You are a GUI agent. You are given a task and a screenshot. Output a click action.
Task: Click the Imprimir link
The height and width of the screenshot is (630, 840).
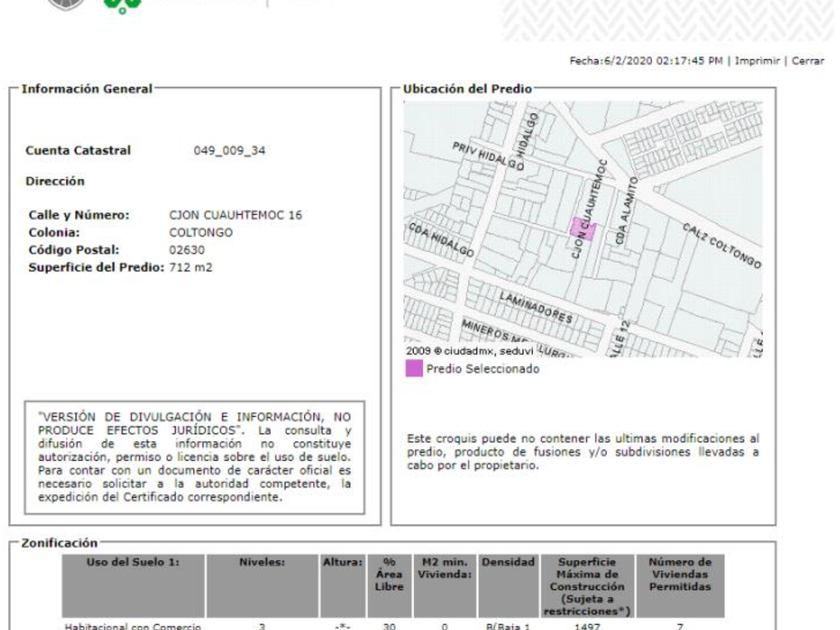(757, 61)
